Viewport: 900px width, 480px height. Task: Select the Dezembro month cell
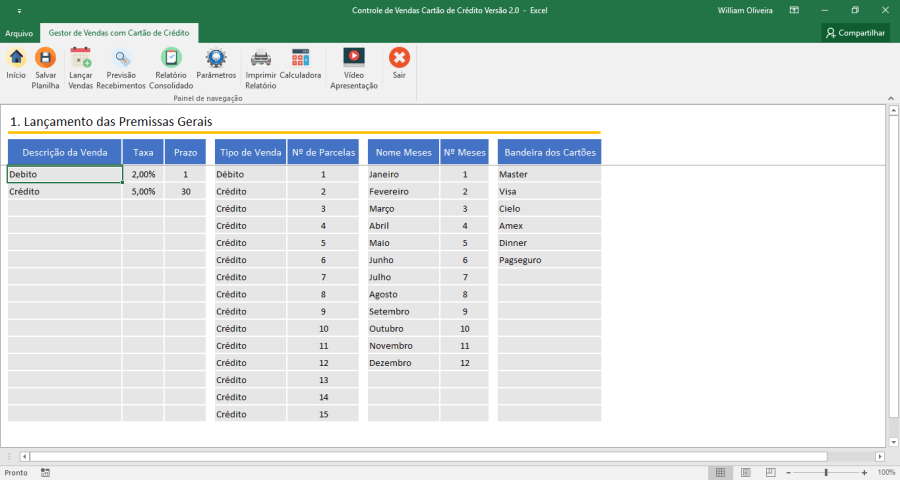tap(404, 363)
